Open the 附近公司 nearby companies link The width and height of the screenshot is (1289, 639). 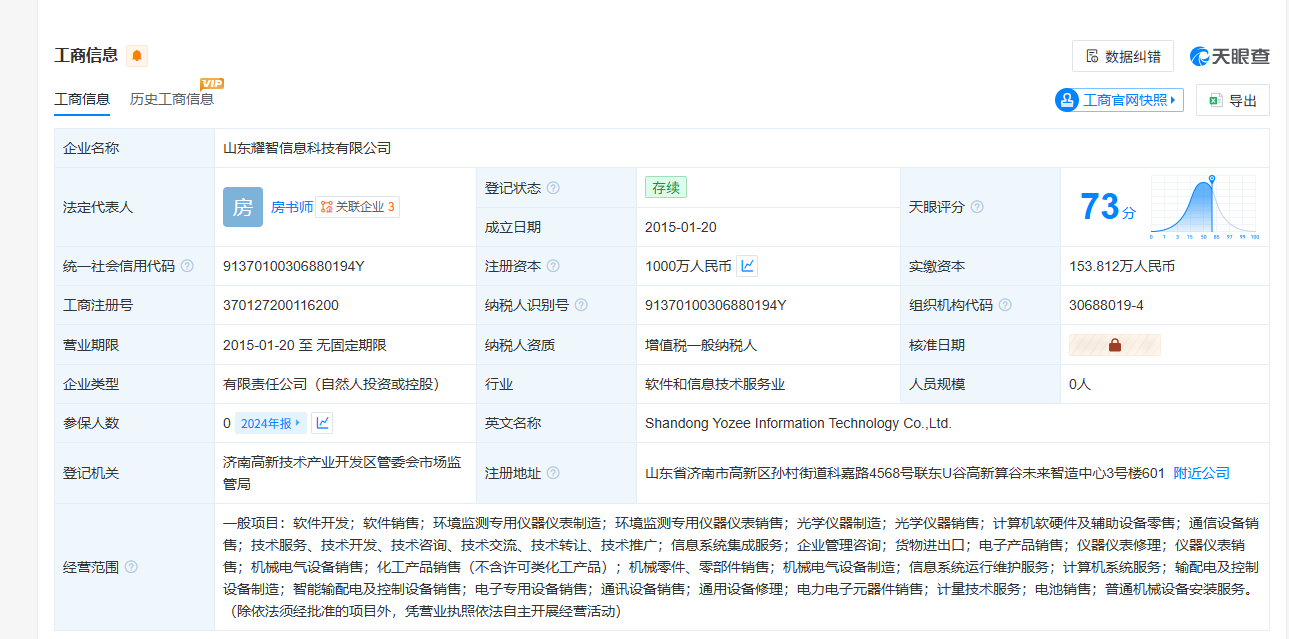coord(1201,473)
